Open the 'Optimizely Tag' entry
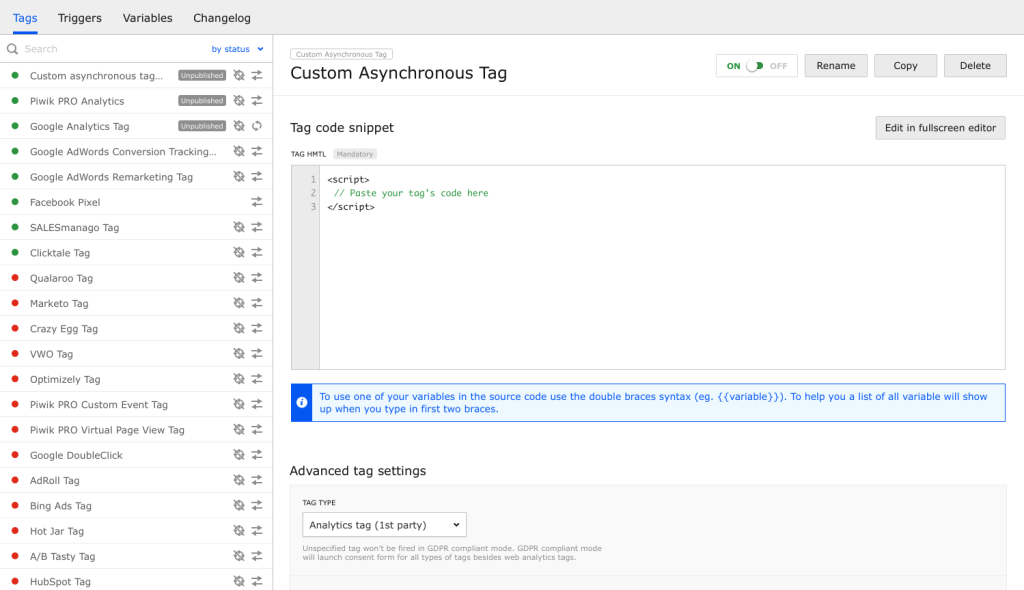Image resolution: width=1024 pixels, height=590 pixels. [x=65, y=380]
